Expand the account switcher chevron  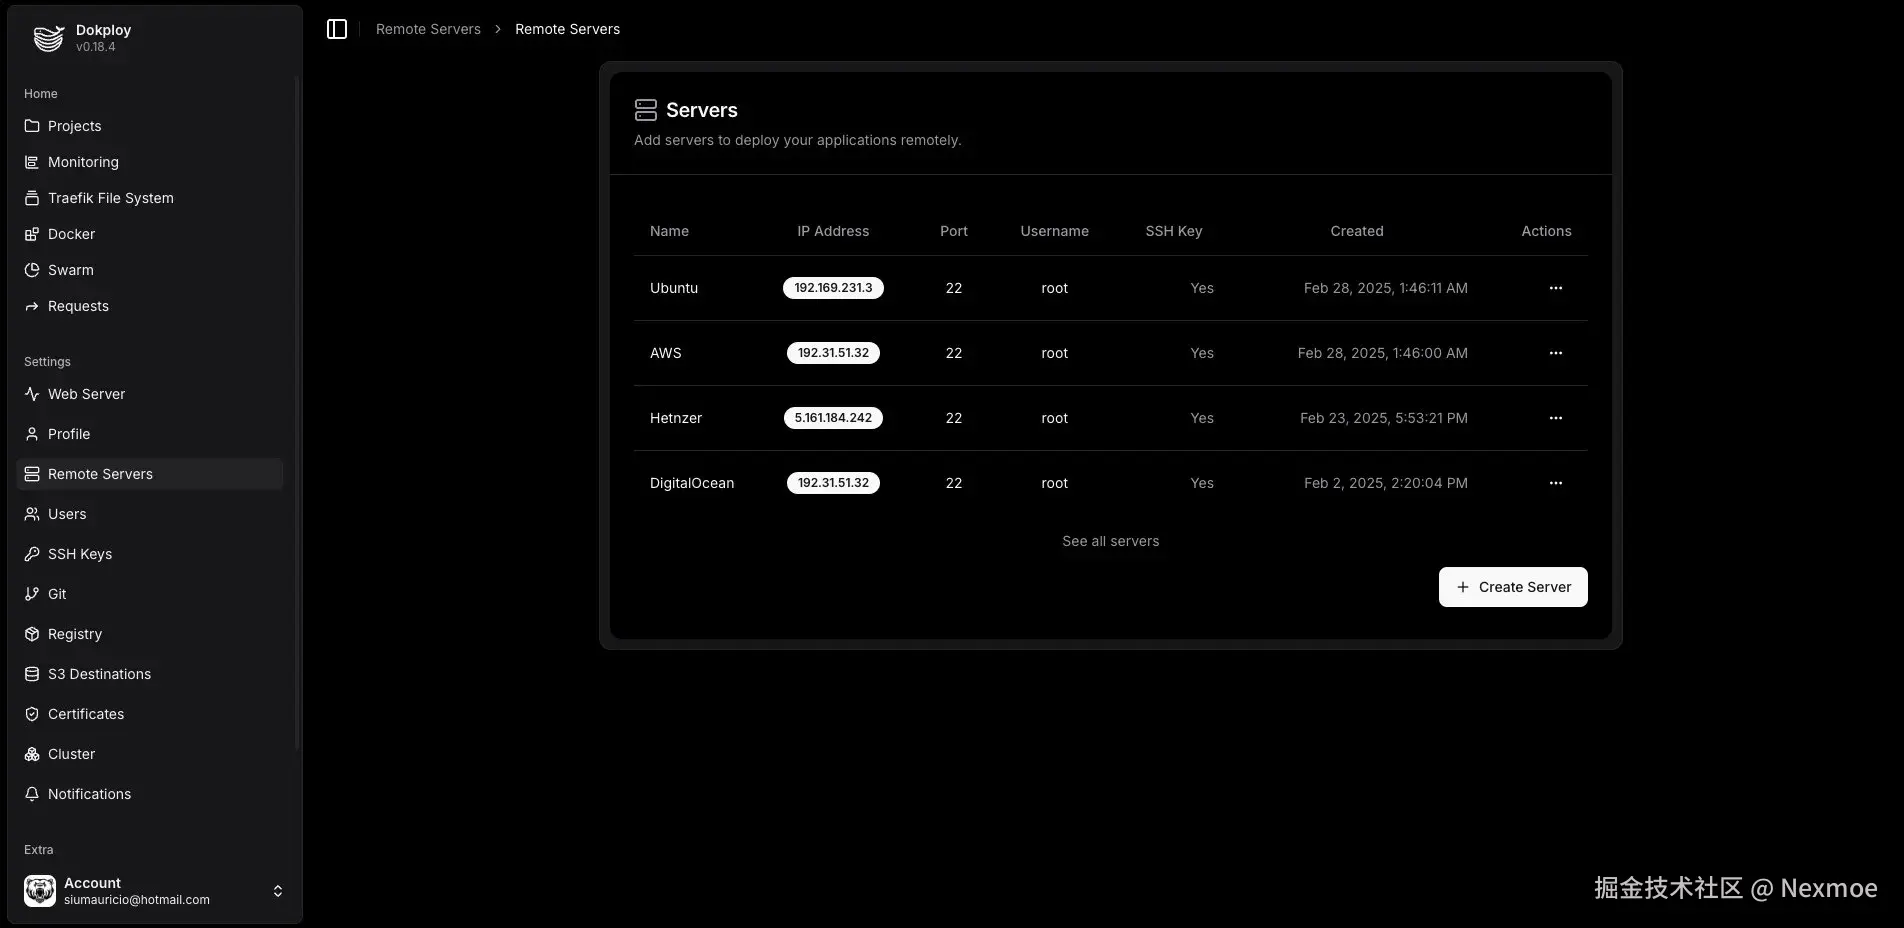pos(278,891)
